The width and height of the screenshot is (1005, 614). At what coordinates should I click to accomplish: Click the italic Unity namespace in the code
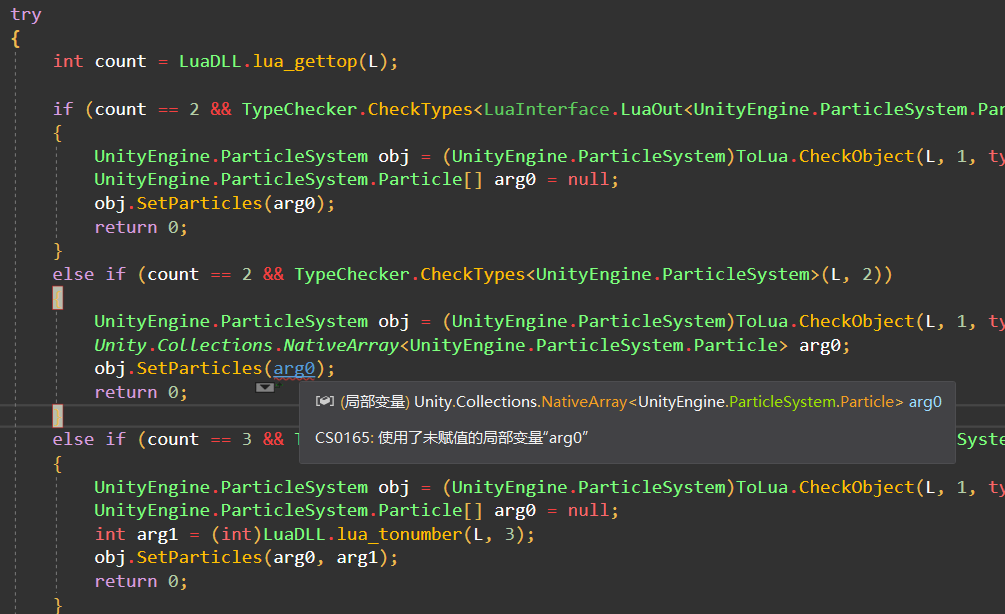click(120, 345)
